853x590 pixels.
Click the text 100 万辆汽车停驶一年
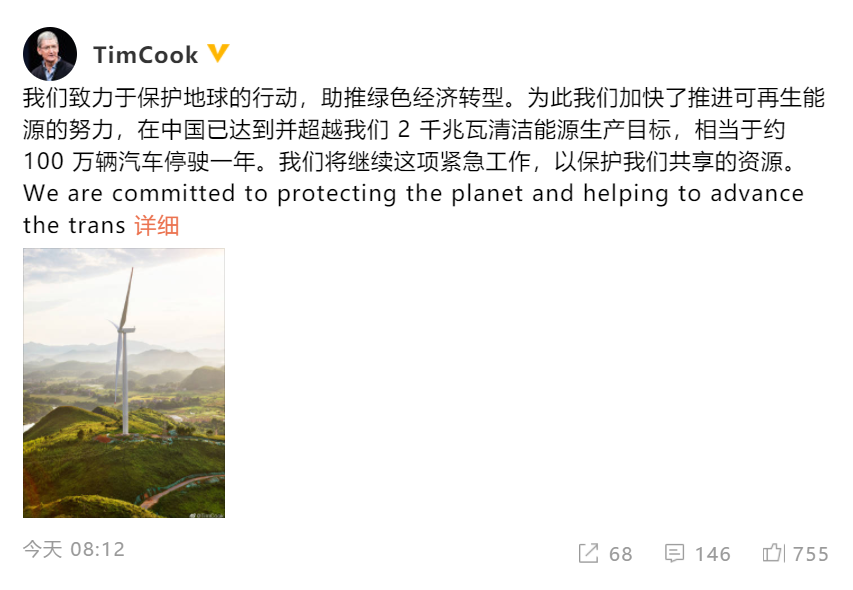click(139, 162)
